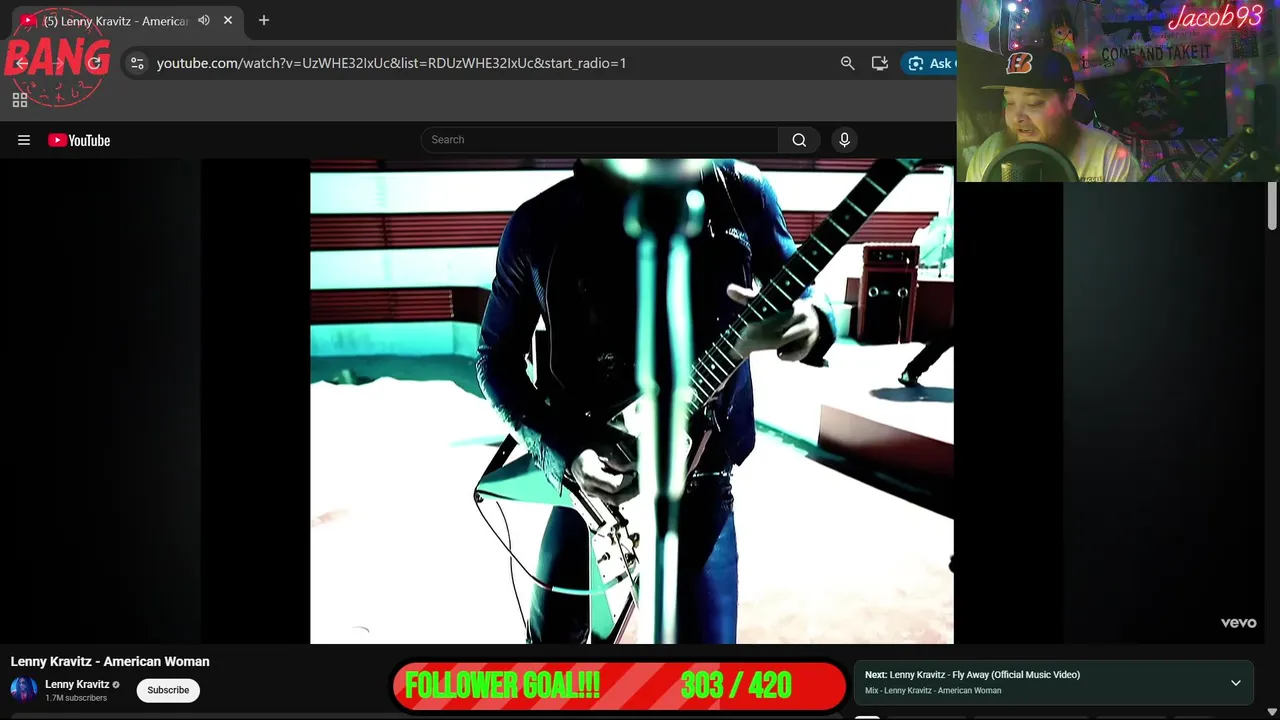Click the YouTube search magnifier button
Image resolution: width=1280 pixels, height=720 pixels.
(799, 140)
